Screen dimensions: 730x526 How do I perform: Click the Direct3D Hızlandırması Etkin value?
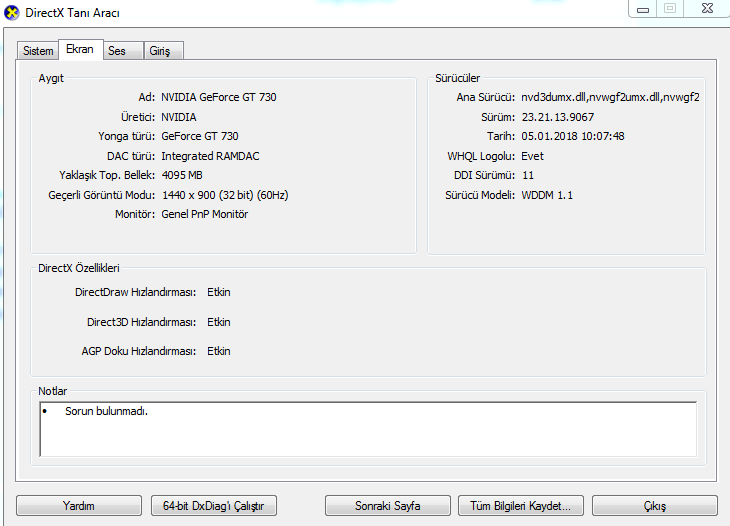pyautogui.click(x=219, y=322)
